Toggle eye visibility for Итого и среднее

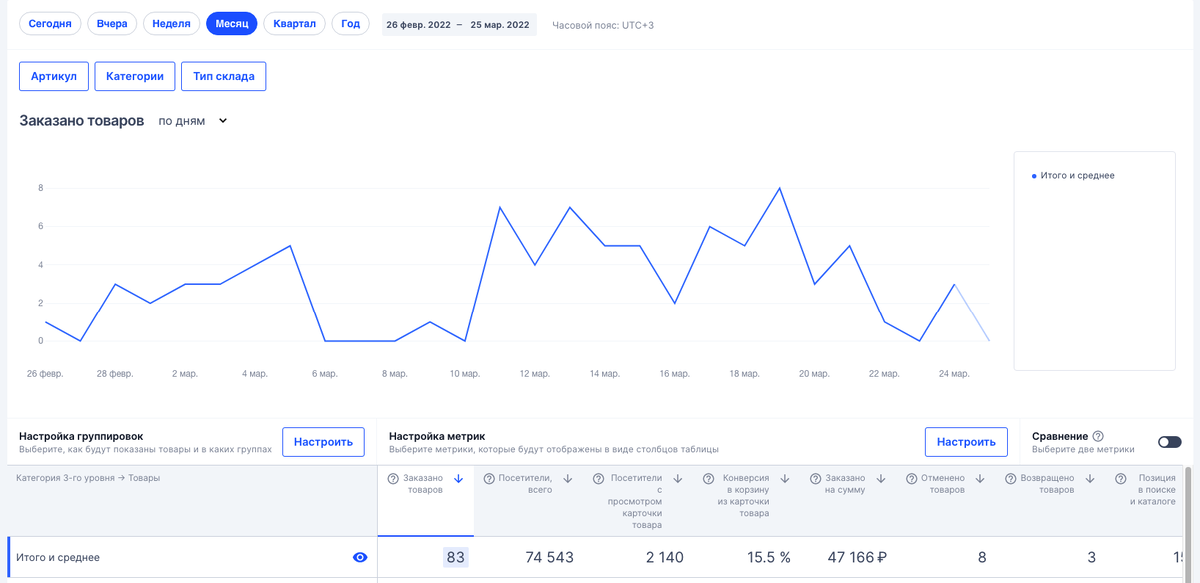pos(360,557)
